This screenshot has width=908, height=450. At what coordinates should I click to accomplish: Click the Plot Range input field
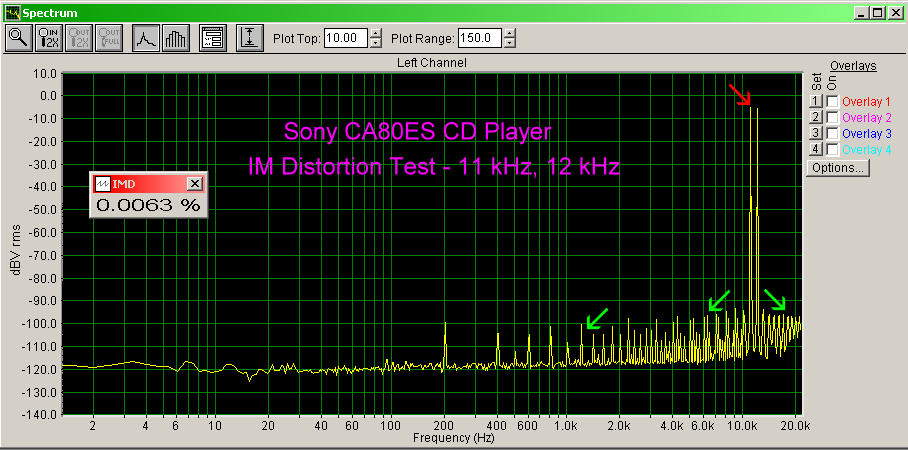[480, 38]
